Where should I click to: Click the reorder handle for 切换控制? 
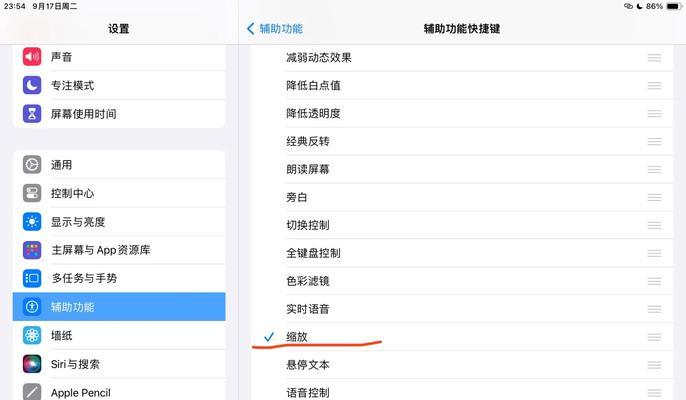tap(654, 225)
